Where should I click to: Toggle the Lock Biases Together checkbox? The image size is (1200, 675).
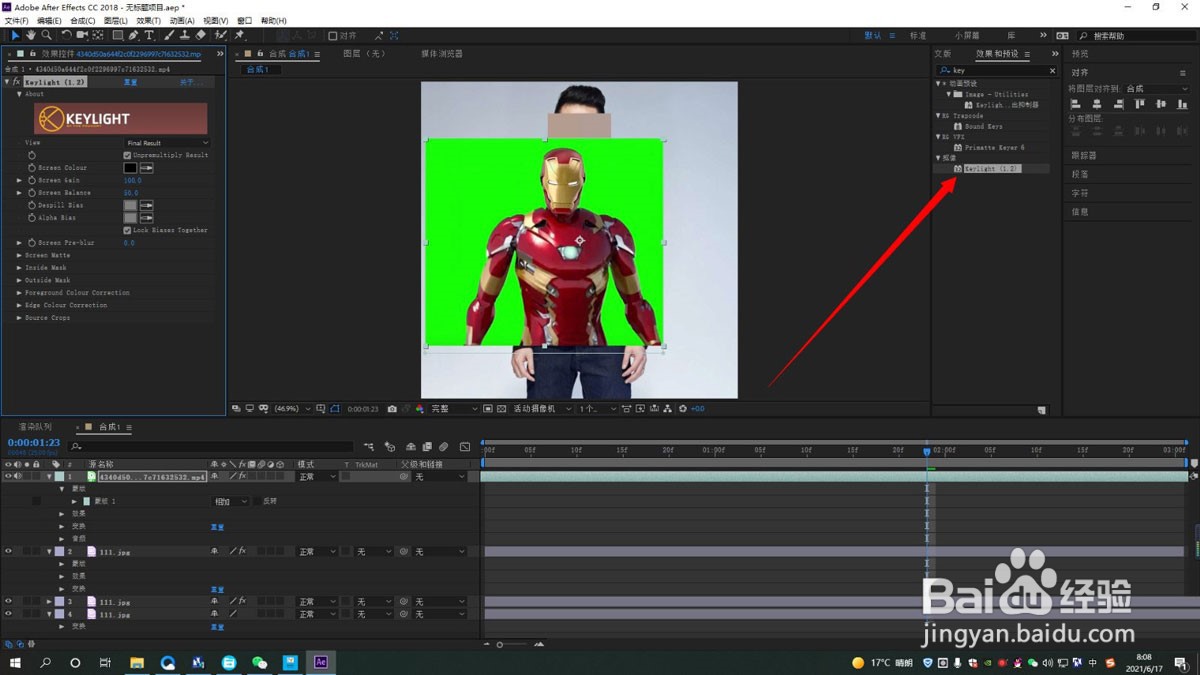pyautogui.click(x=127, y=230)
